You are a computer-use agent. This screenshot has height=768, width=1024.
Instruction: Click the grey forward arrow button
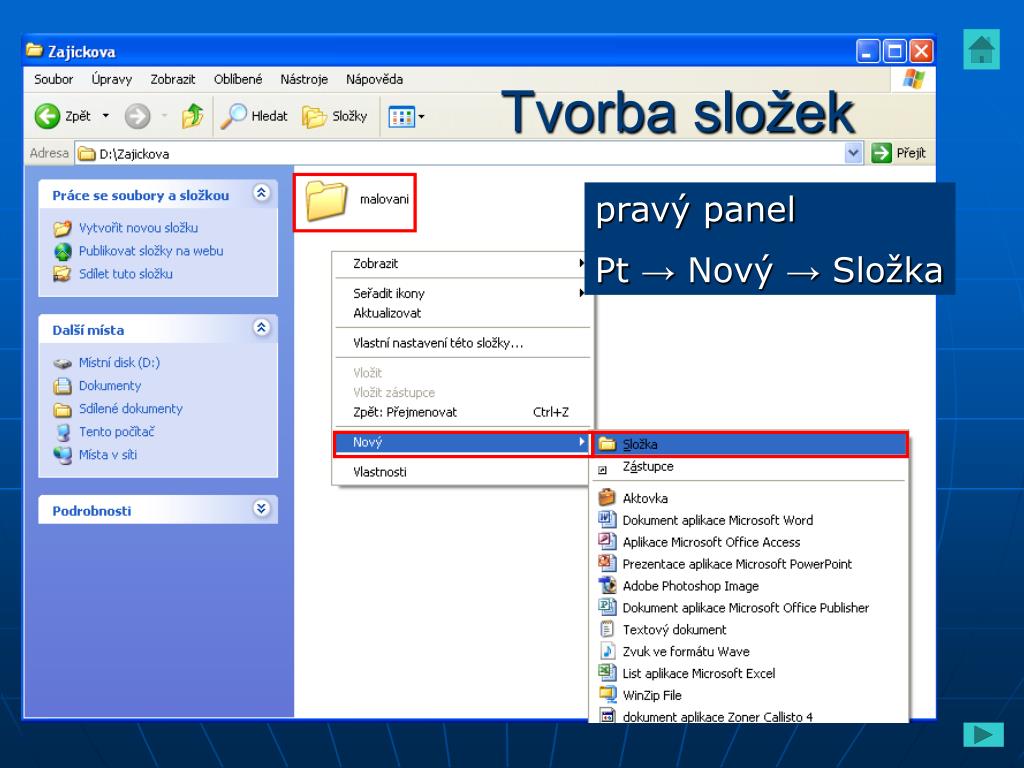pos(137,116)
